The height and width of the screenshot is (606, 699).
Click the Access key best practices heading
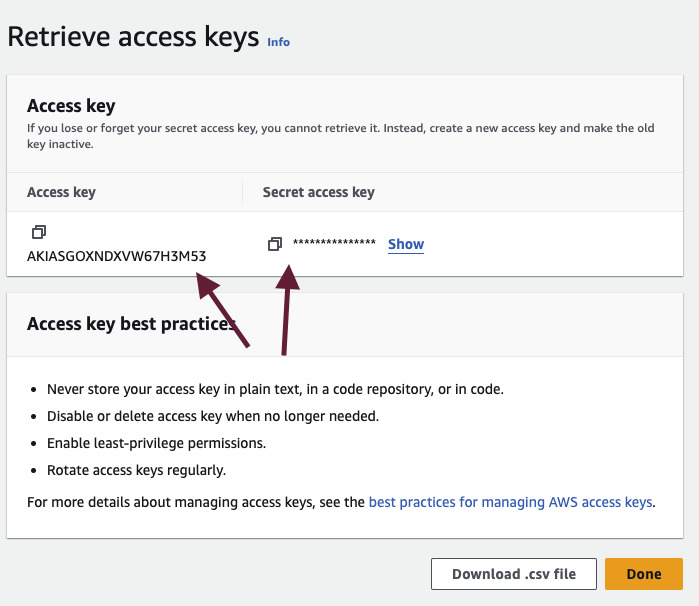pyautogui.click(x=130, y=324)
